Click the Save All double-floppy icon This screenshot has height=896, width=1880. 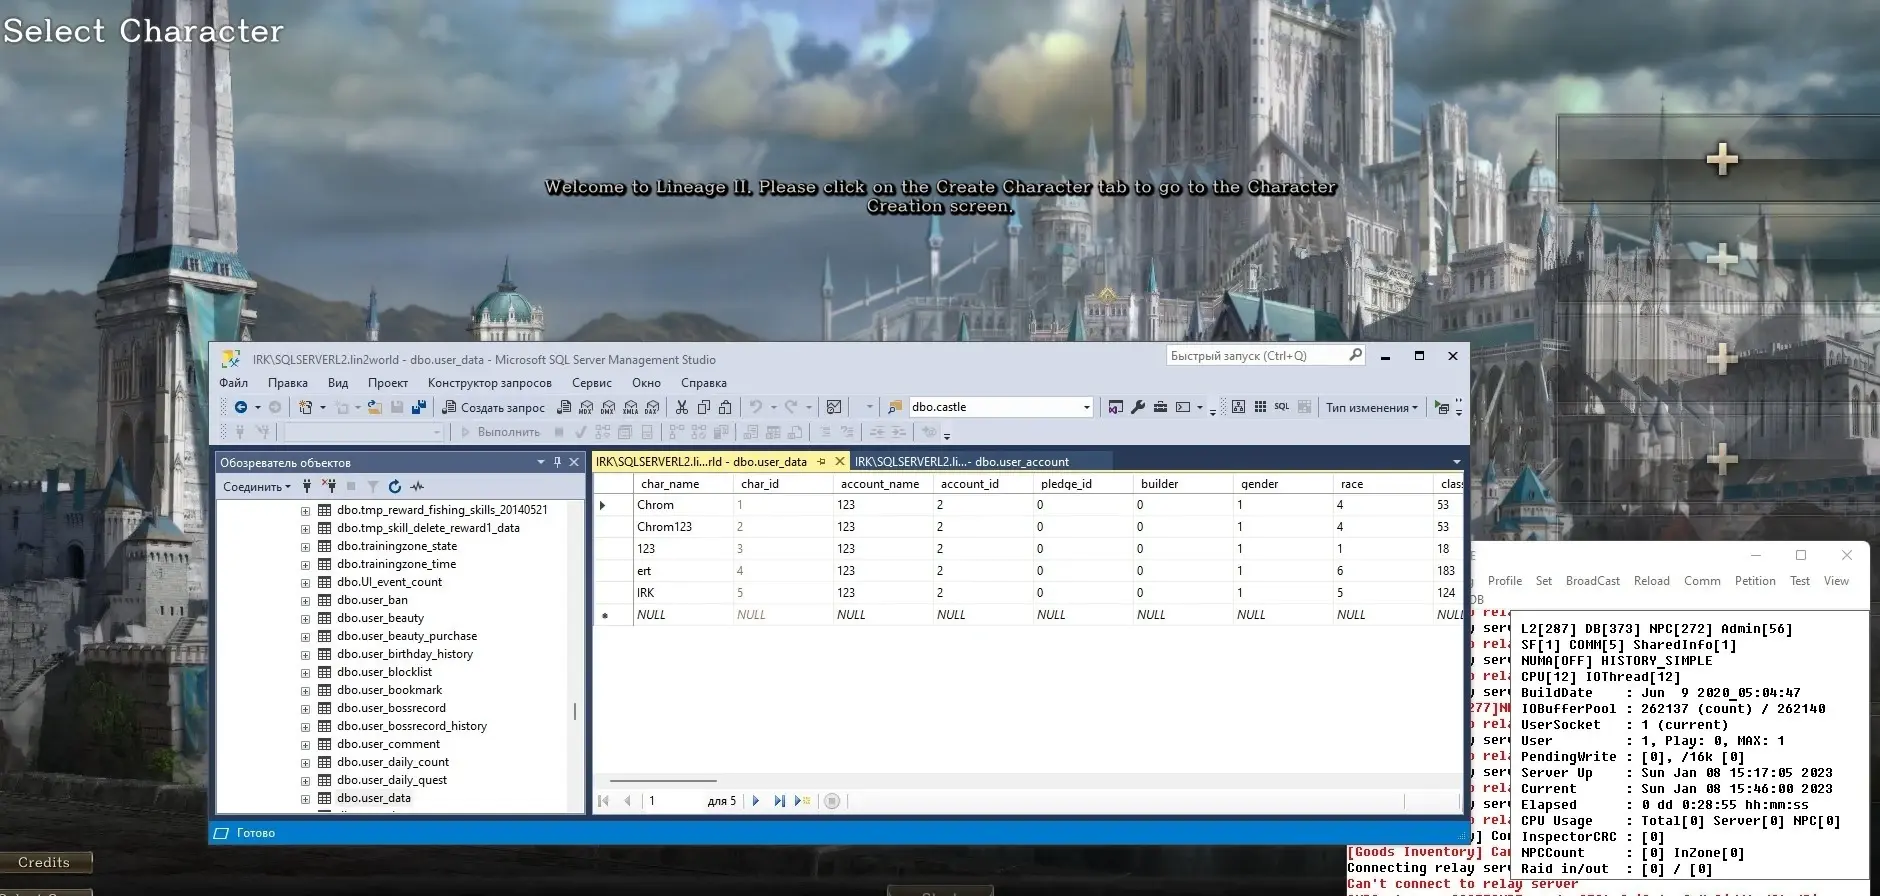(x=419, y=407)
